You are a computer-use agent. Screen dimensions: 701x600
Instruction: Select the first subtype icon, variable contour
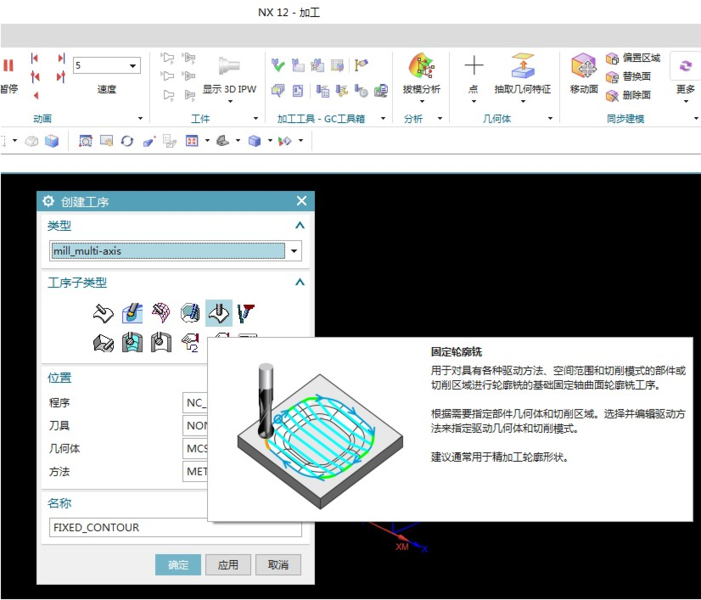(103, 313)
